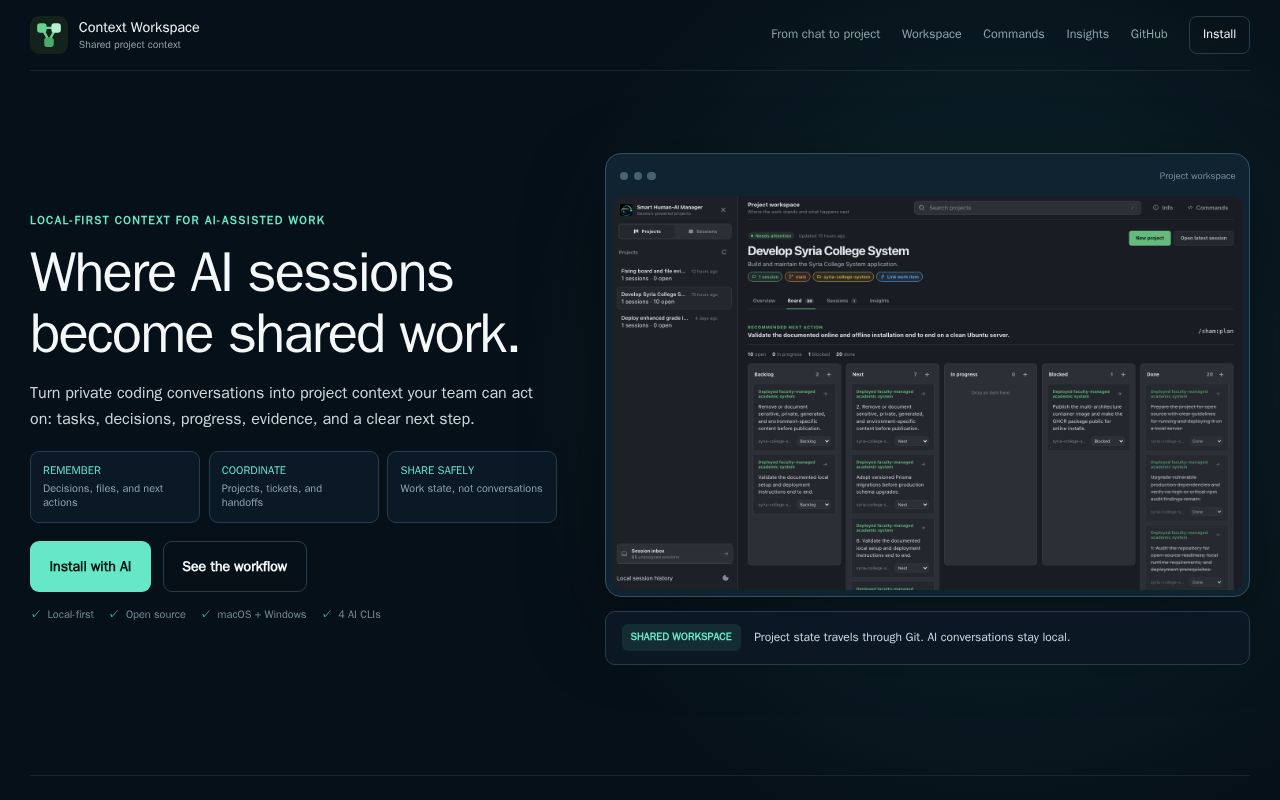Click magnifier icon in Search projects field
Image resolution: width=1280 pixels, height=800 pixels.
click(x=923, y=208)
